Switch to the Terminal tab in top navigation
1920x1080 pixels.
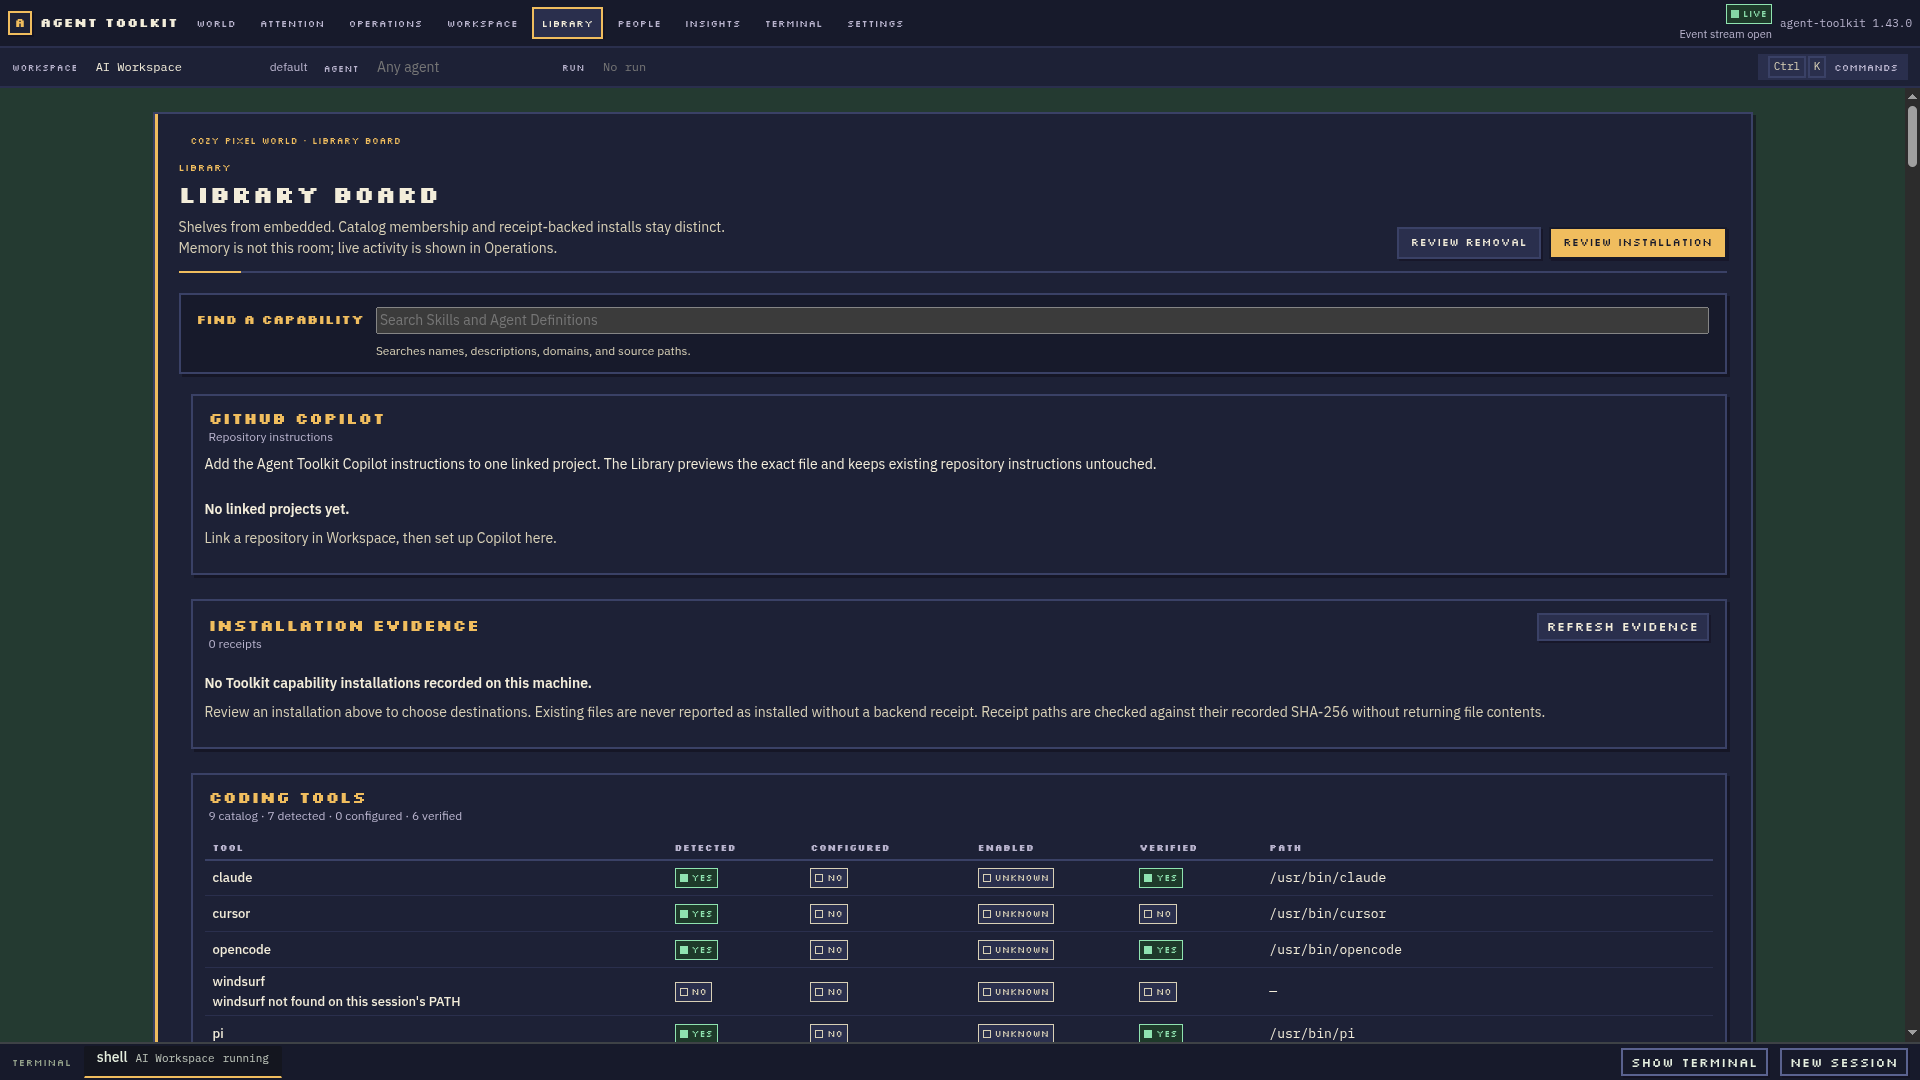(x=794, y=23)
